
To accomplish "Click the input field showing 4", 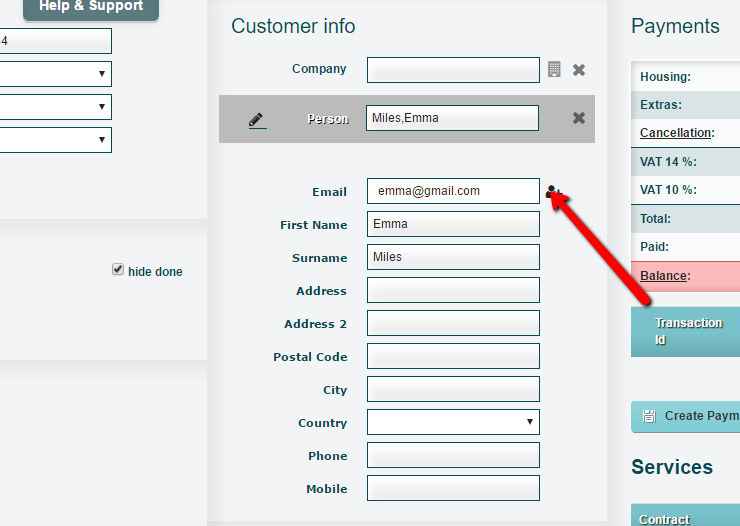I will [x=55, y=41].
